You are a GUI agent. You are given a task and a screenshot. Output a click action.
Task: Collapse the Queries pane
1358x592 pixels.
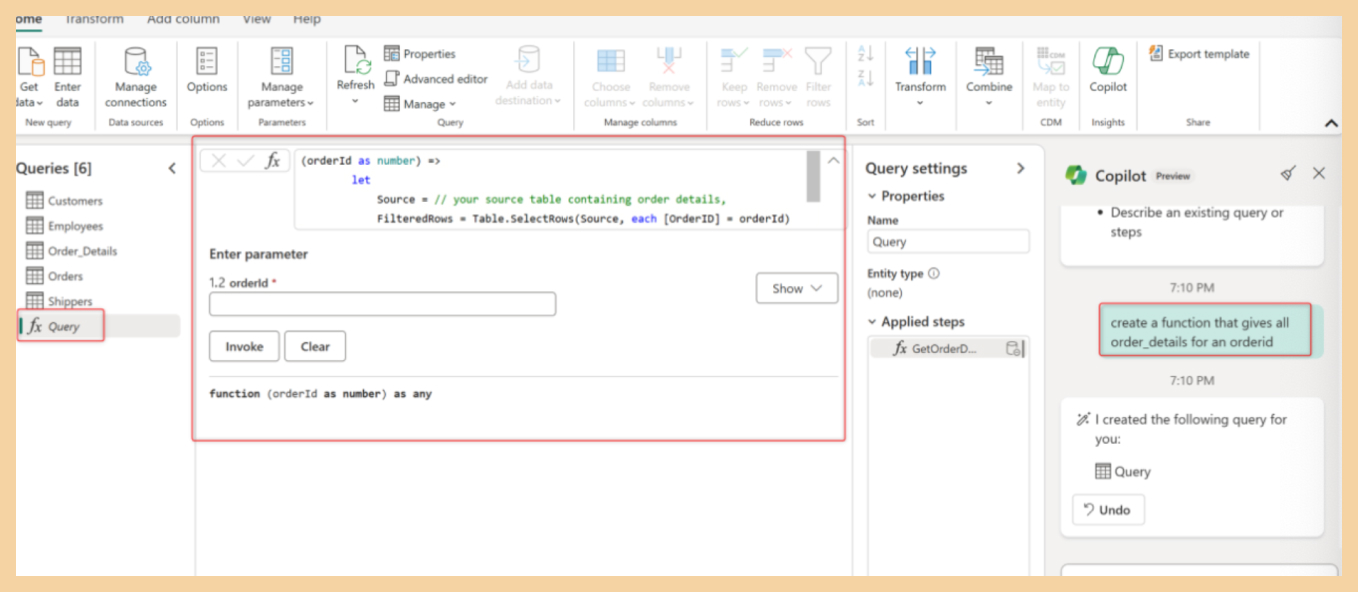click(x=171, y=168)
